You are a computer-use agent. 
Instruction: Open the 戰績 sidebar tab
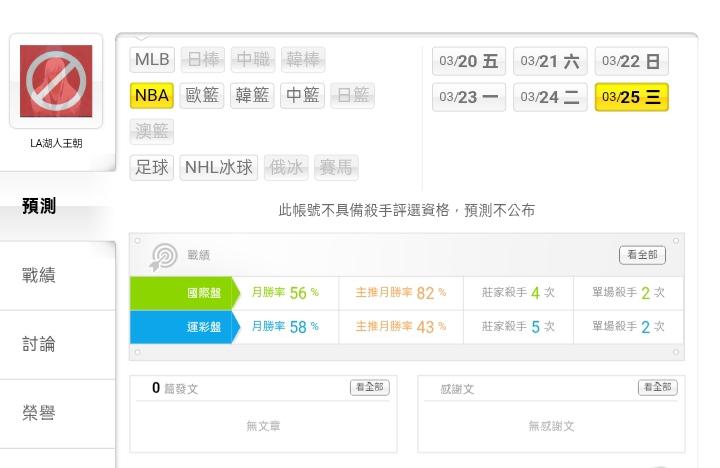(39, 275)
